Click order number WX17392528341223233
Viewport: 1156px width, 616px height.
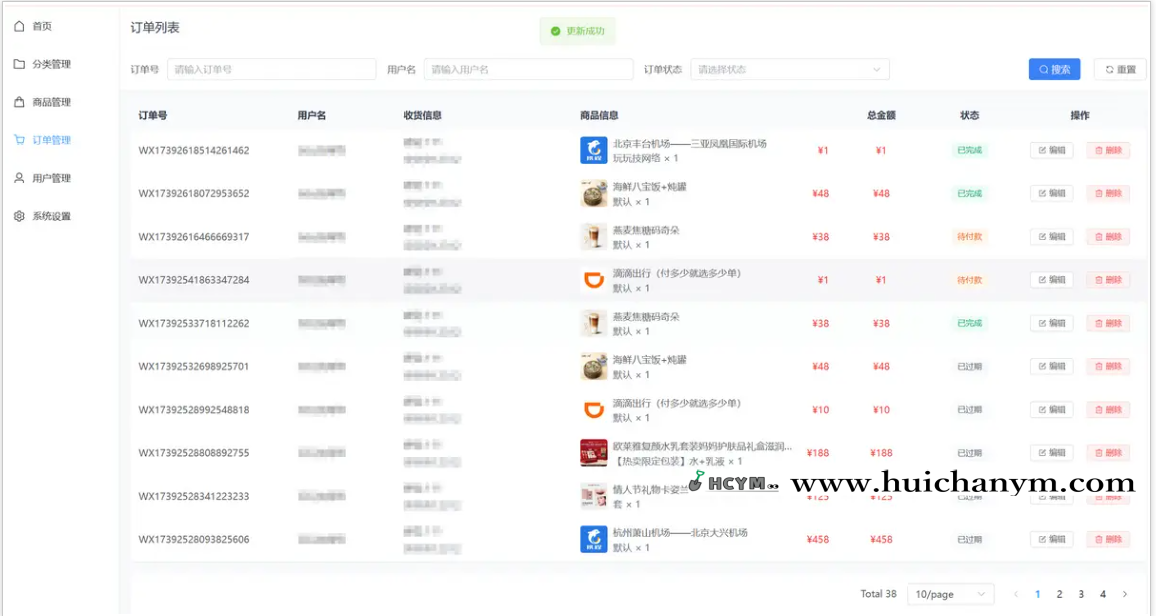194,496
